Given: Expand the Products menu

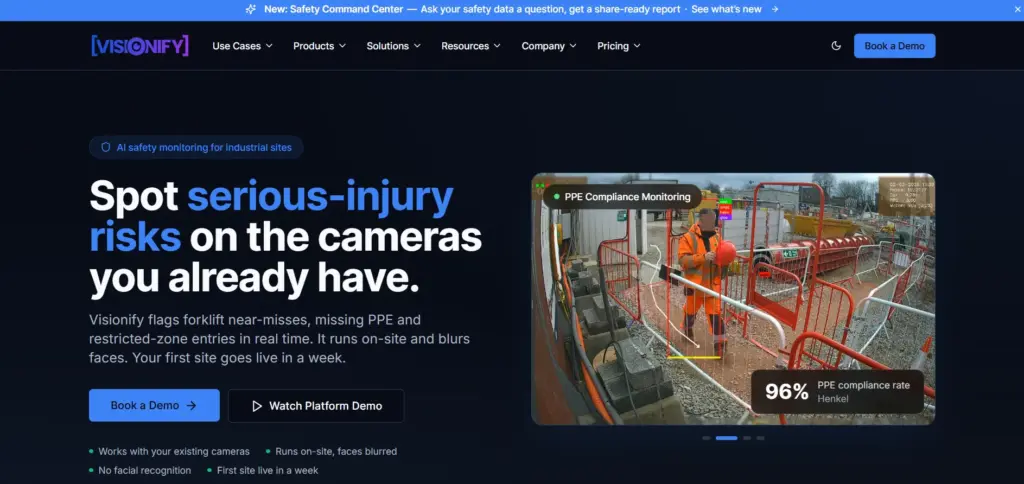Looking at the screenshot, I should click(319, 46).
